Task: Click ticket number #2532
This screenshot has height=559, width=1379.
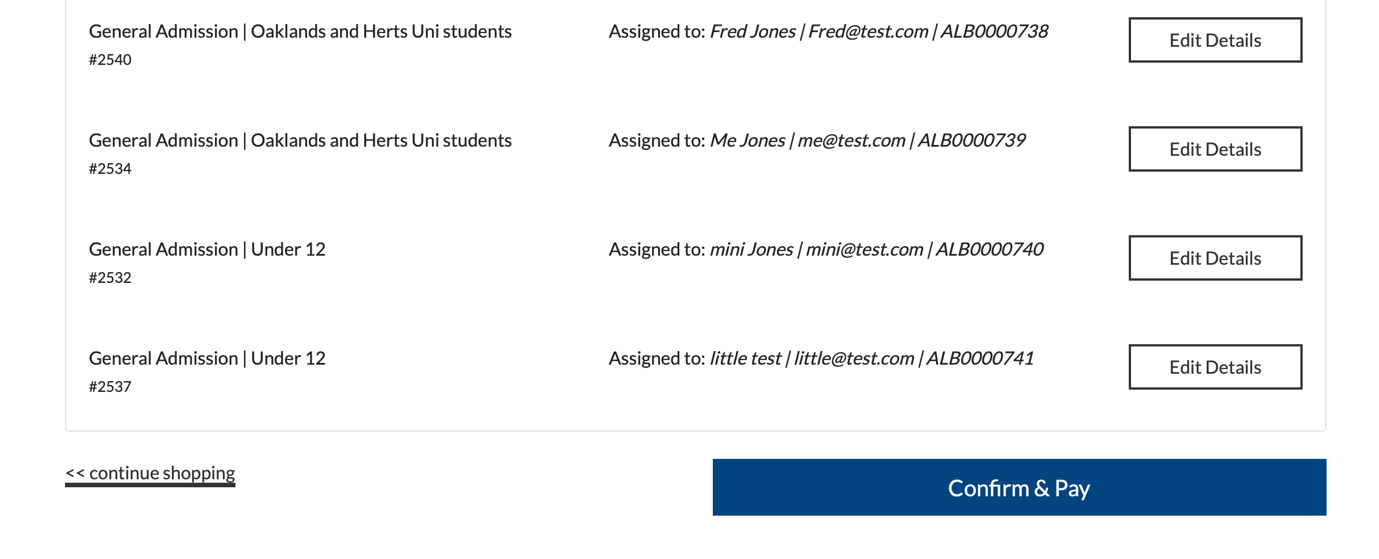Action: coord(110,278)
